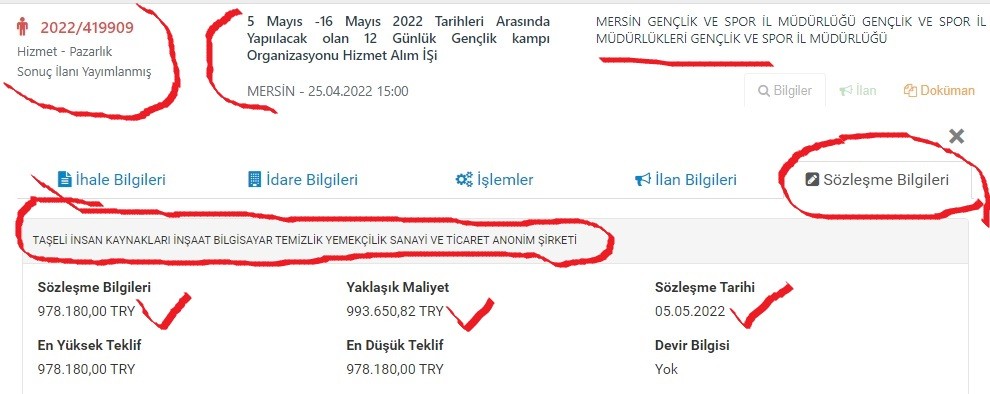
Task: Click the green megaphone icon beside İlan
Action: click(846, 91)
